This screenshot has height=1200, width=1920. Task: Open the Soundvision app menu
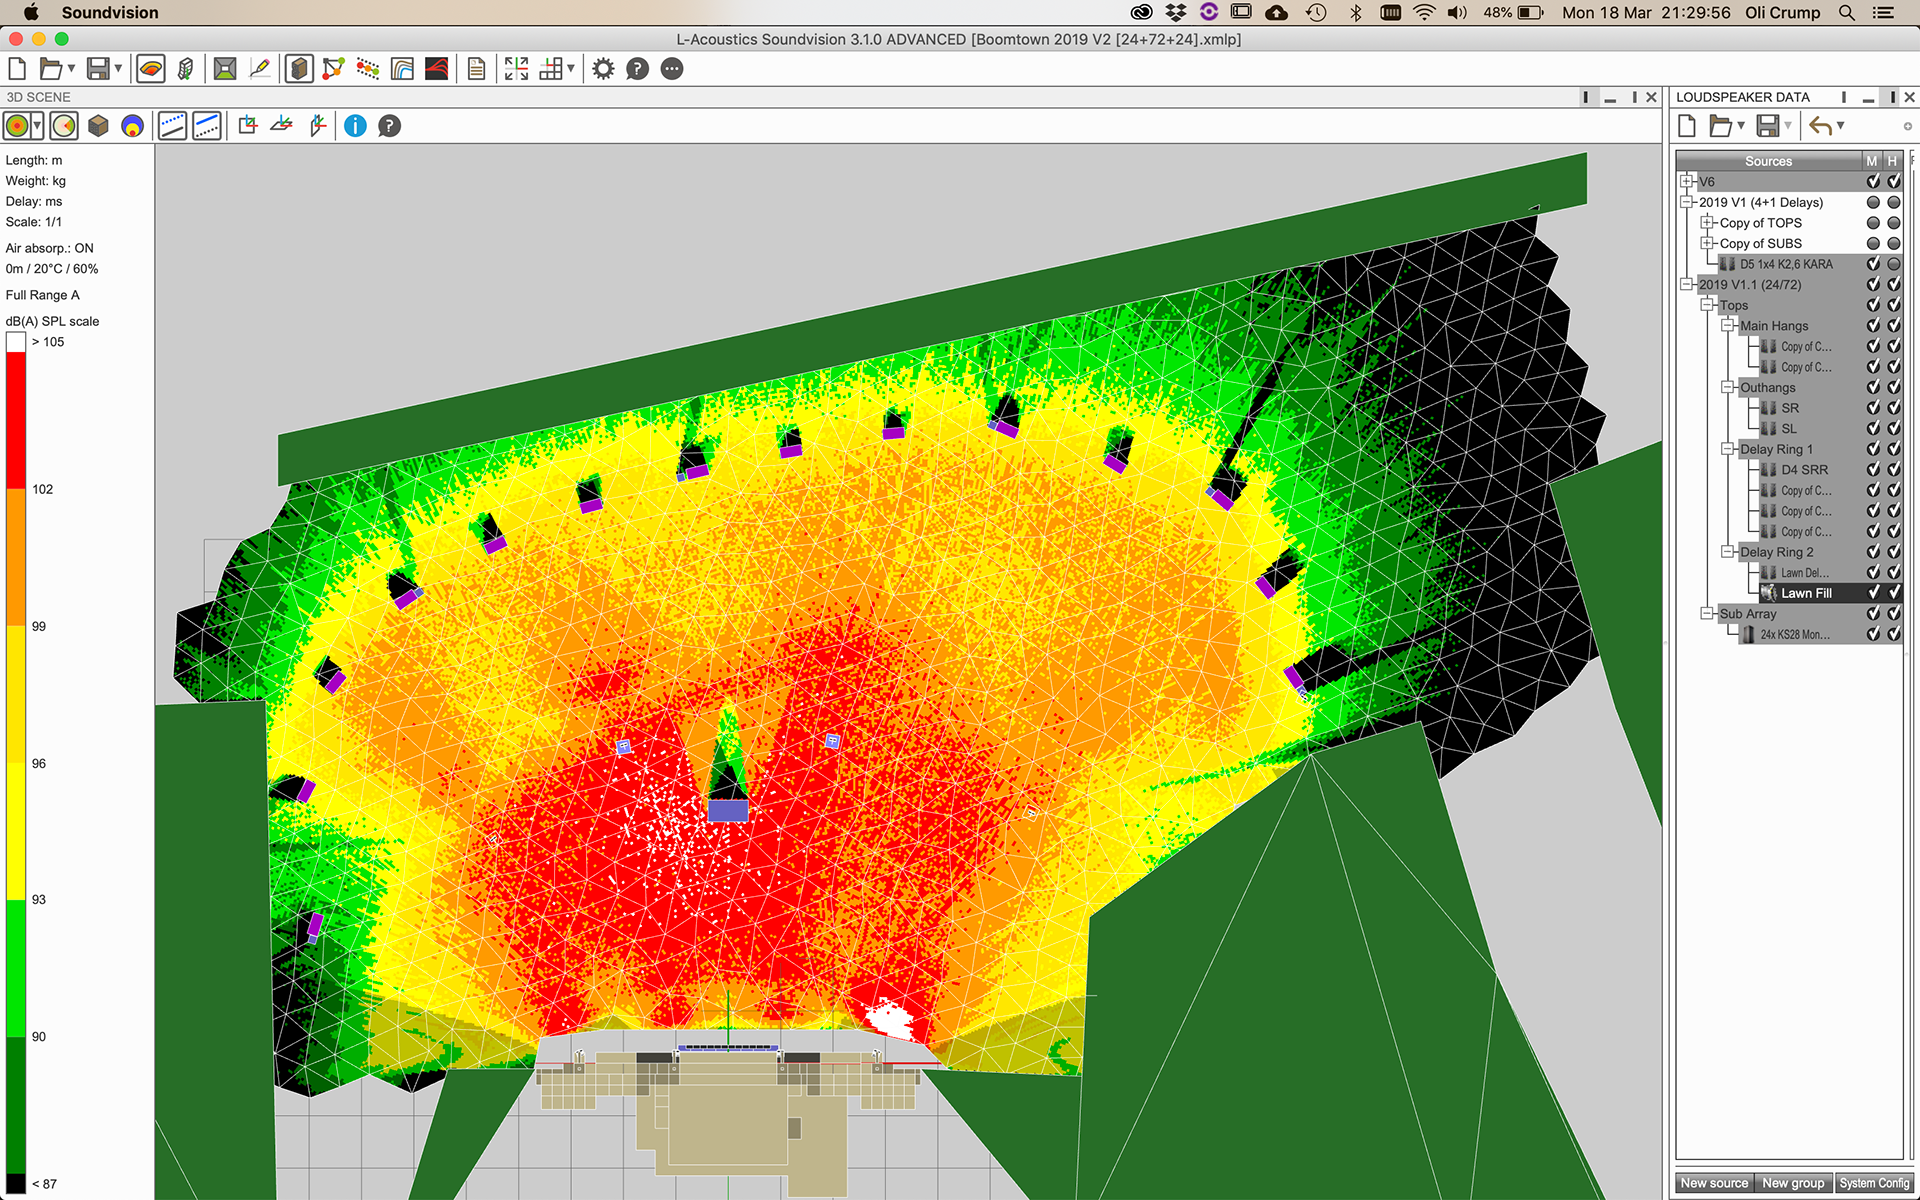click(110, 12)
